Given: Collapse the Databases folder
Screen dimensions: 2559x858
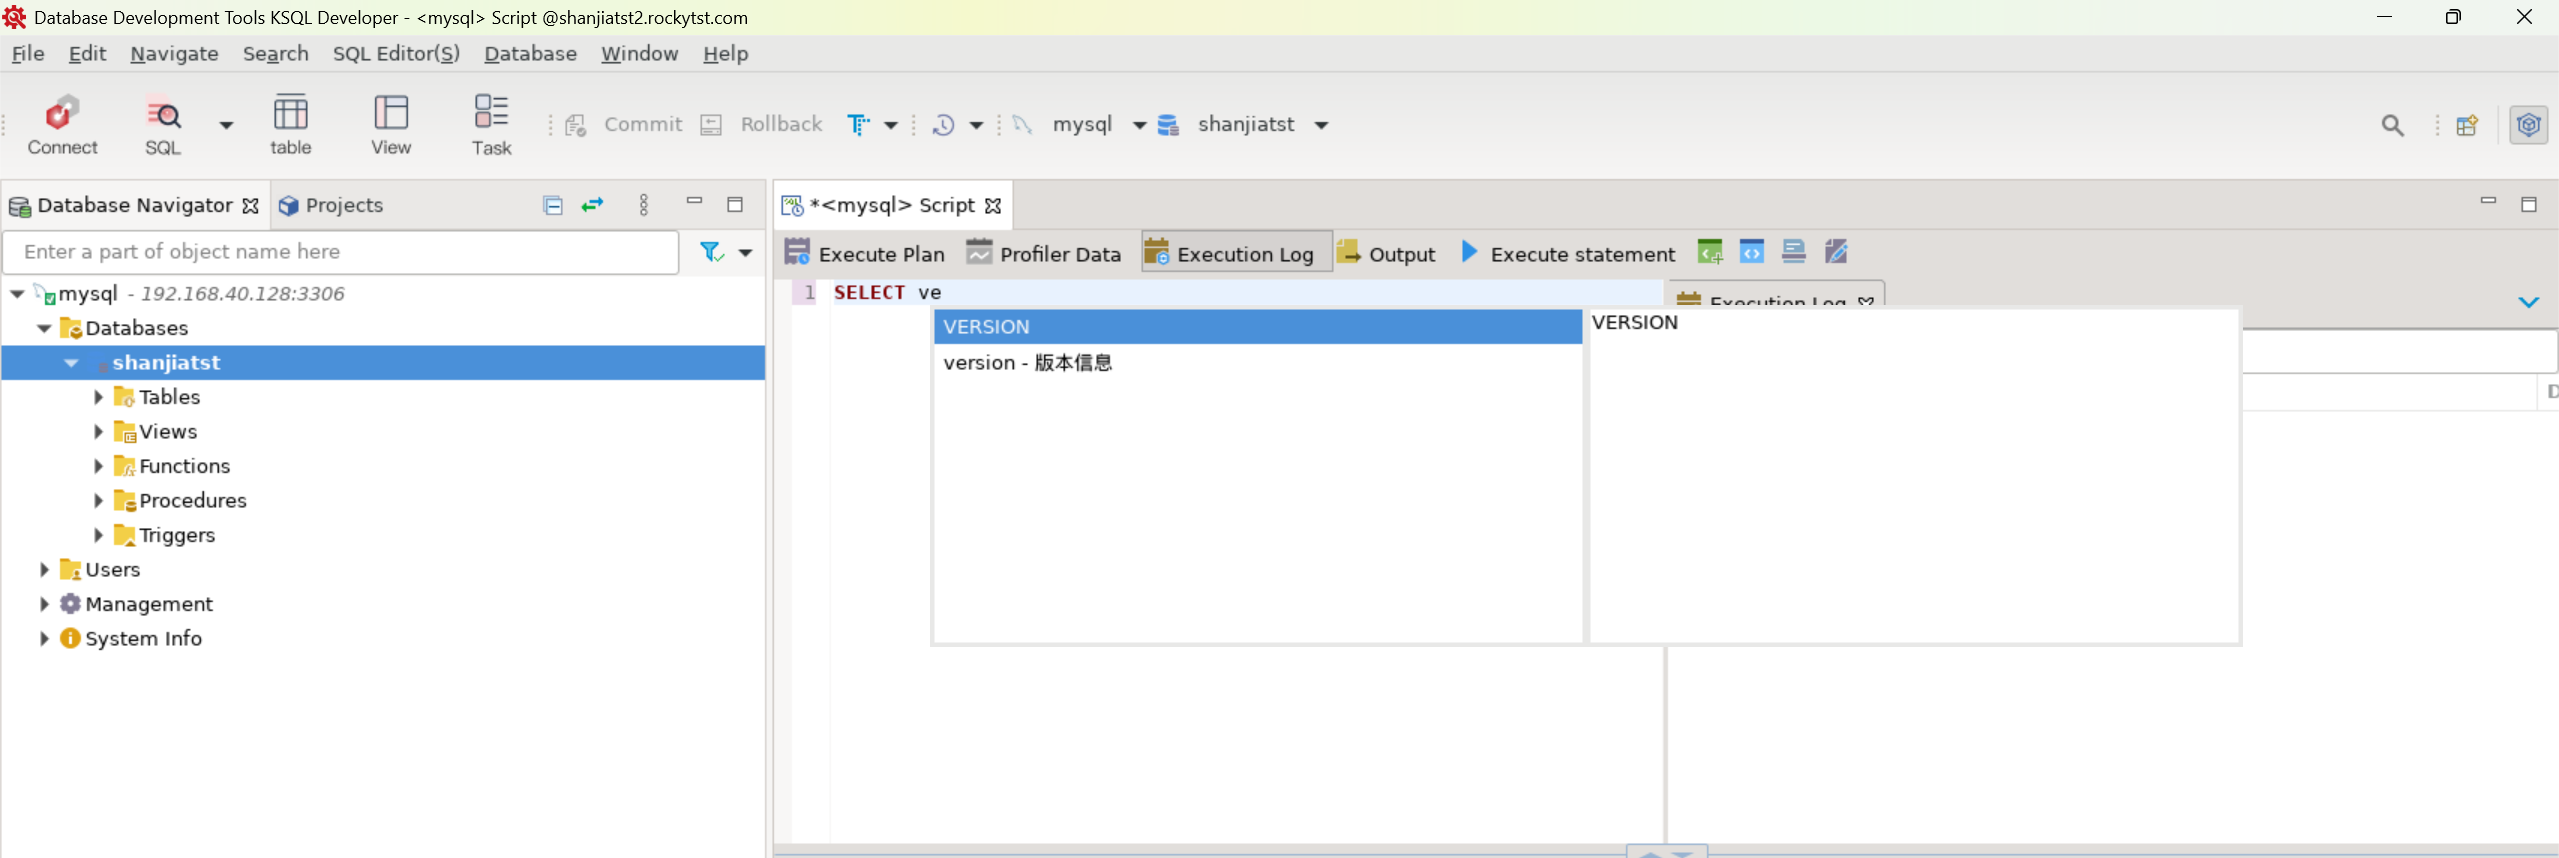Looking at the screenshot, I should click(44, 328).
